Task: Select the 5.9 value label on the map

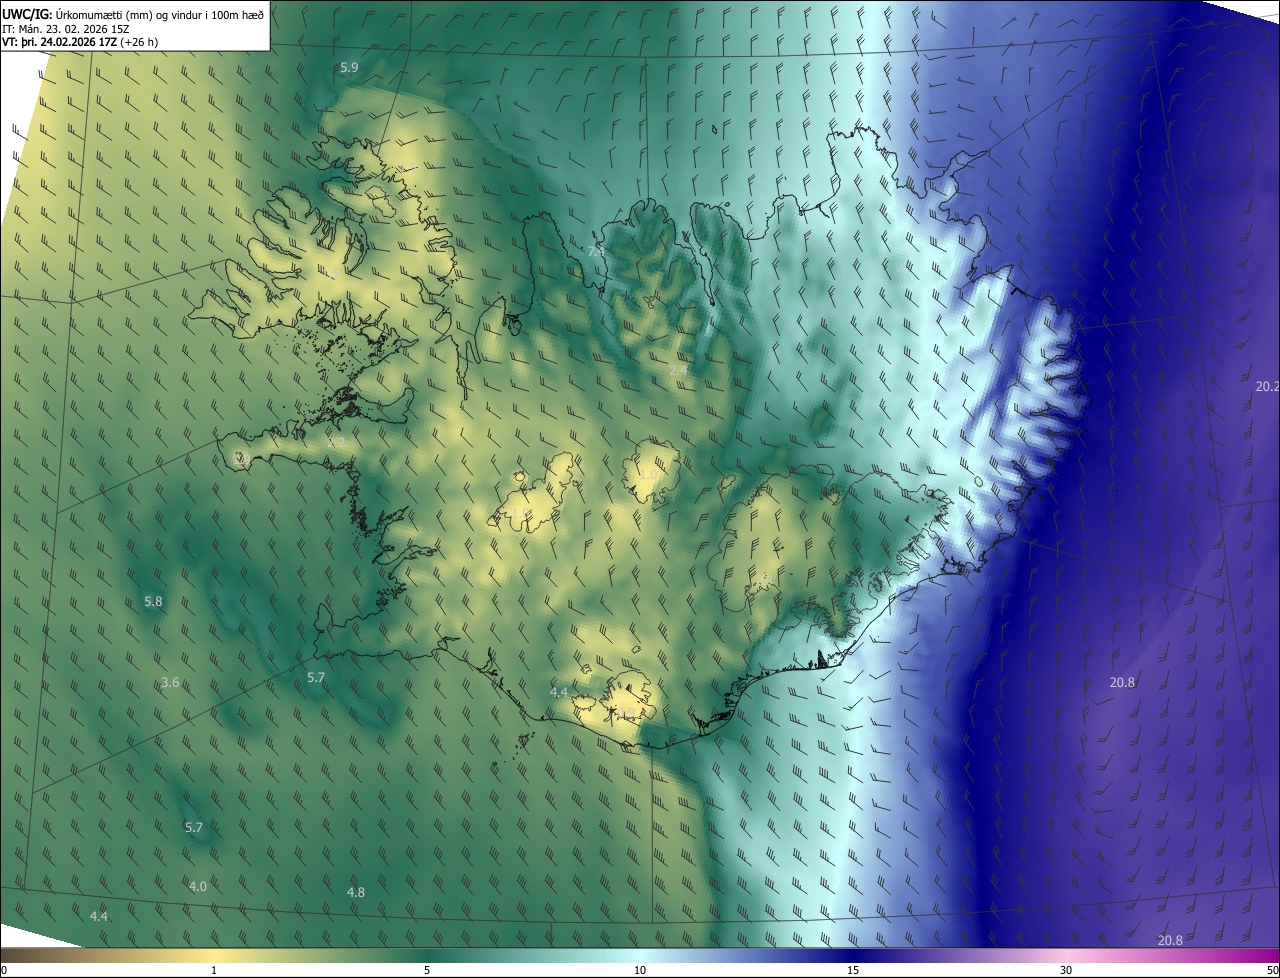Action: click(349, 68)
